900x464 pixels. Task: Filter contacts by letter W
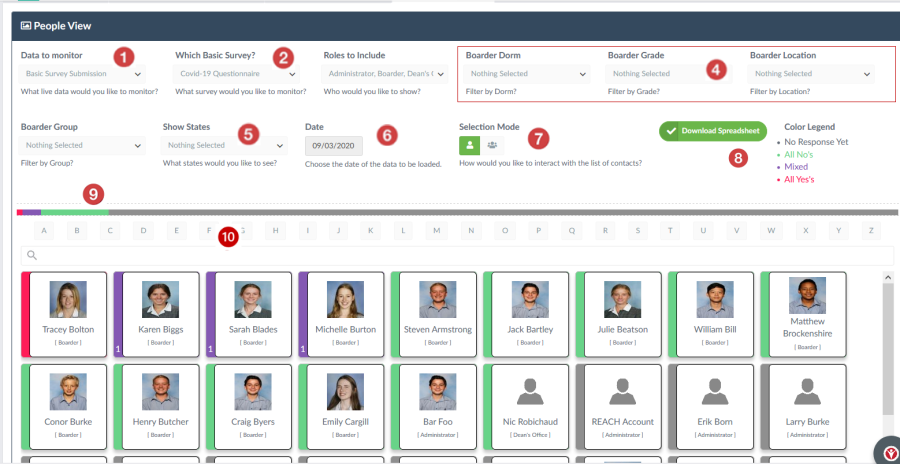point(771,231)
